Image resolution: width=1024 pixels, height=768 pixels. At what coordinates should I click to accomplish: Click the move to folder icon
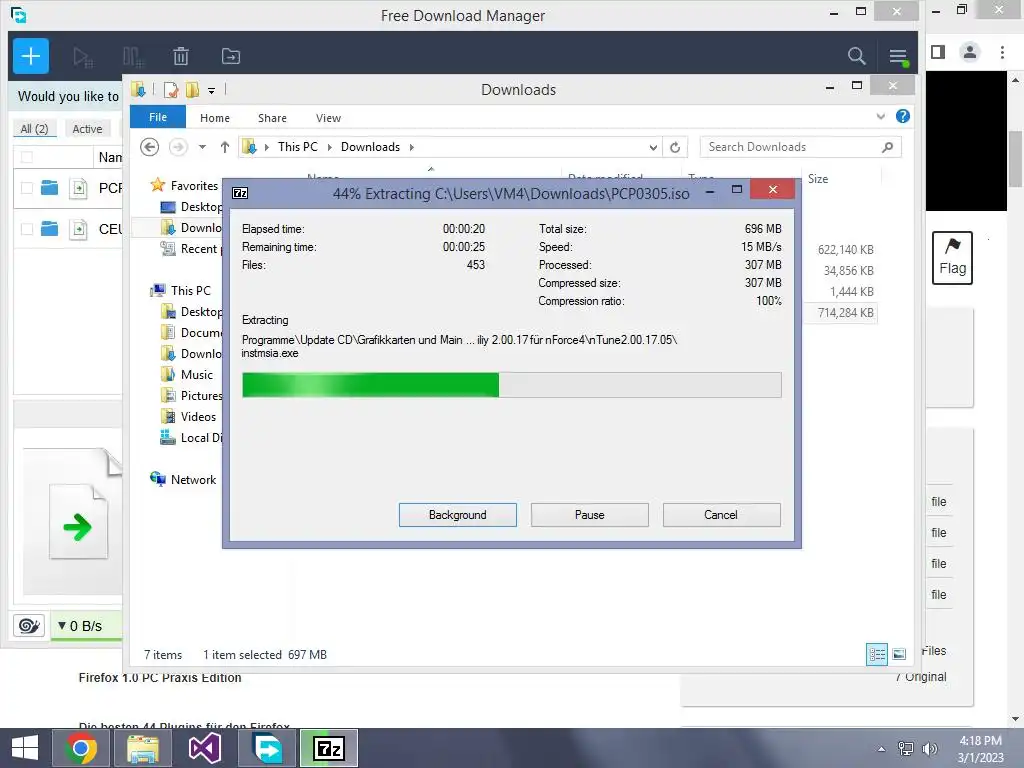tap(231, 56)
